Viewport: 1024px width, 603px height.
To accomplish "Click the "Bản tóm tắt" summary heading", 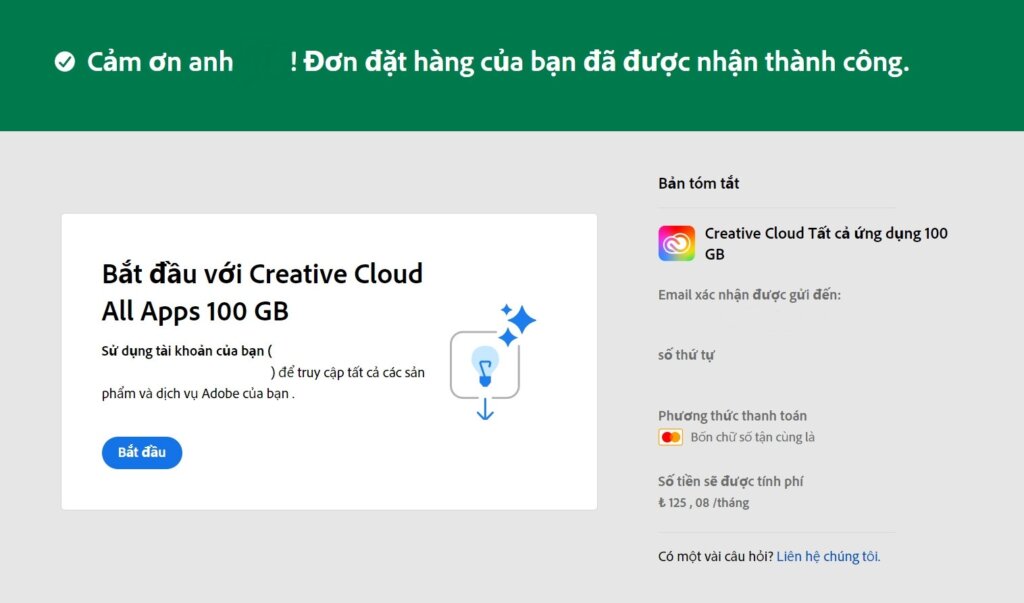I will [699, 183].
